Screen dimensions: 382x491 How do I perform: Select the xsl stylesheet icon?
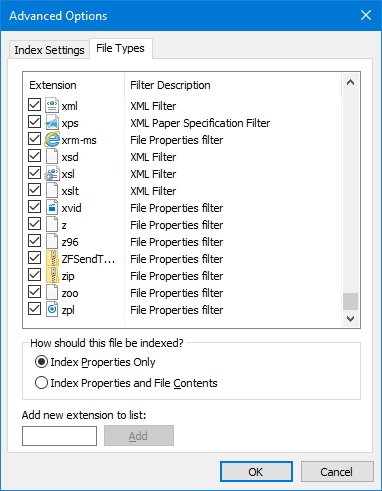click(x=52, y=174)
